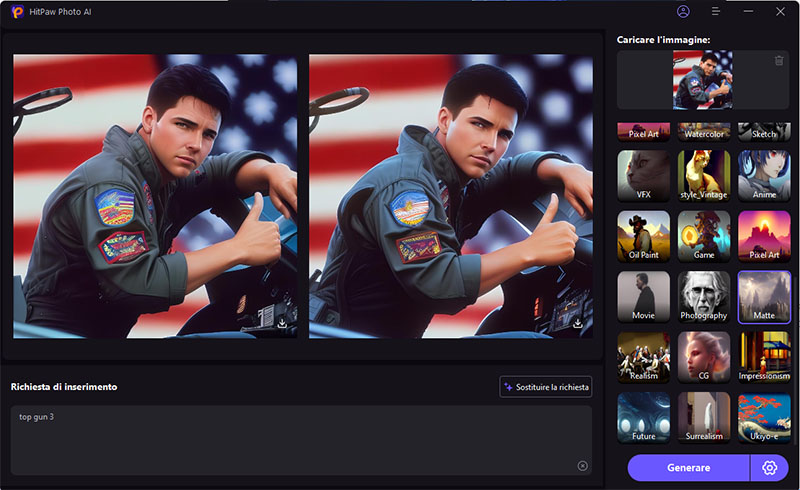This screenshot has width=800, height=490.
Task: Open the hamburger menu in title bar
Action: click(715, 12)
